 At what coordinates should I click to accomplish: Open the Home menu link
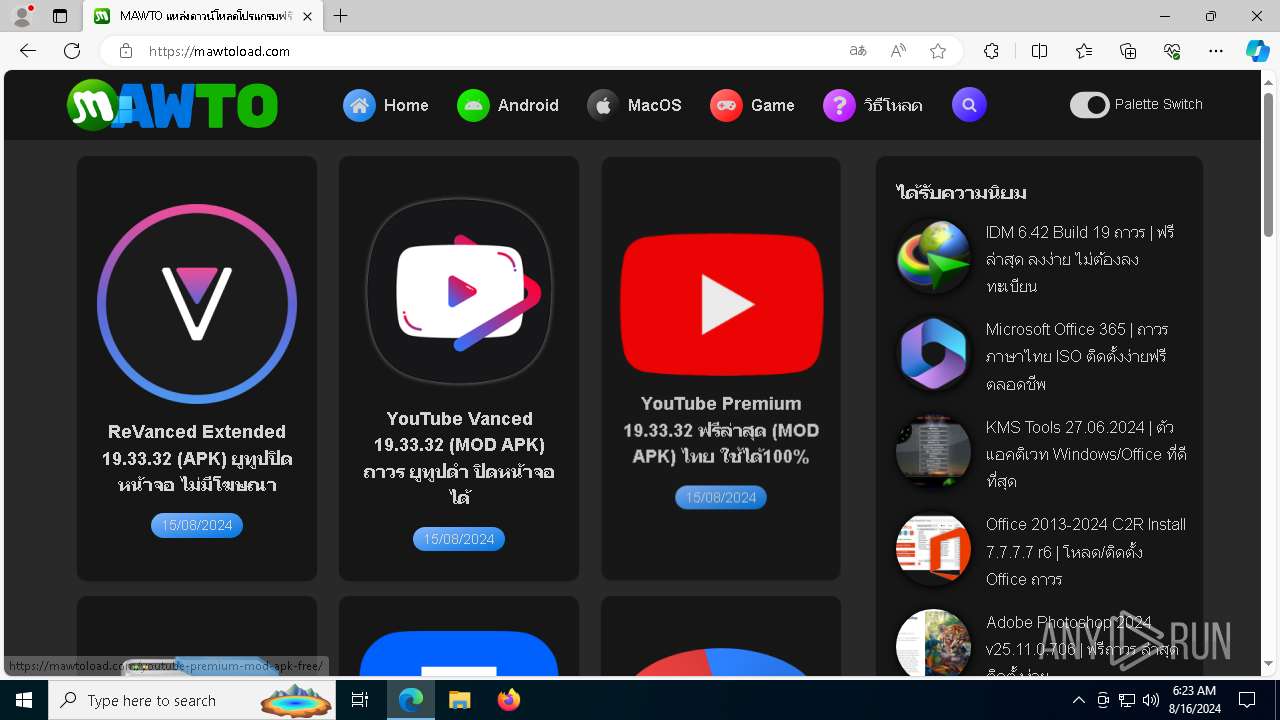pyautogui.click(x=406, y=105)
